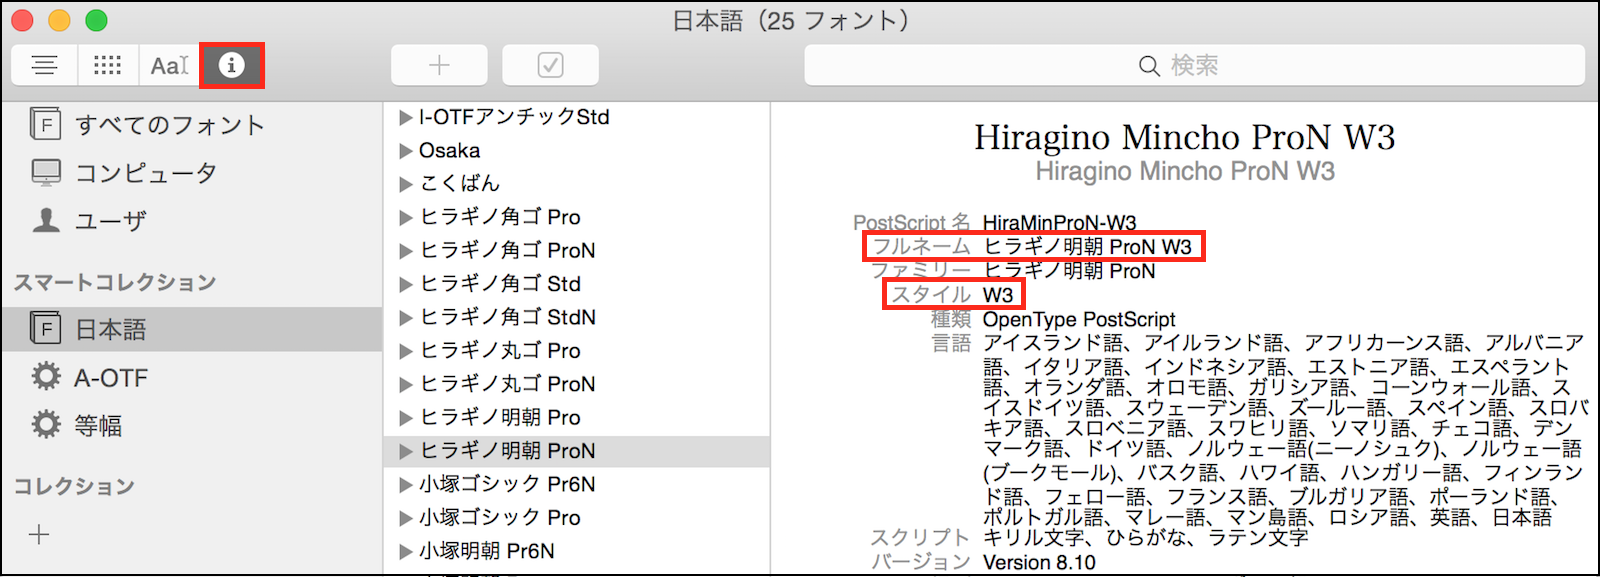Select Osaka font row

click(577, 150)
